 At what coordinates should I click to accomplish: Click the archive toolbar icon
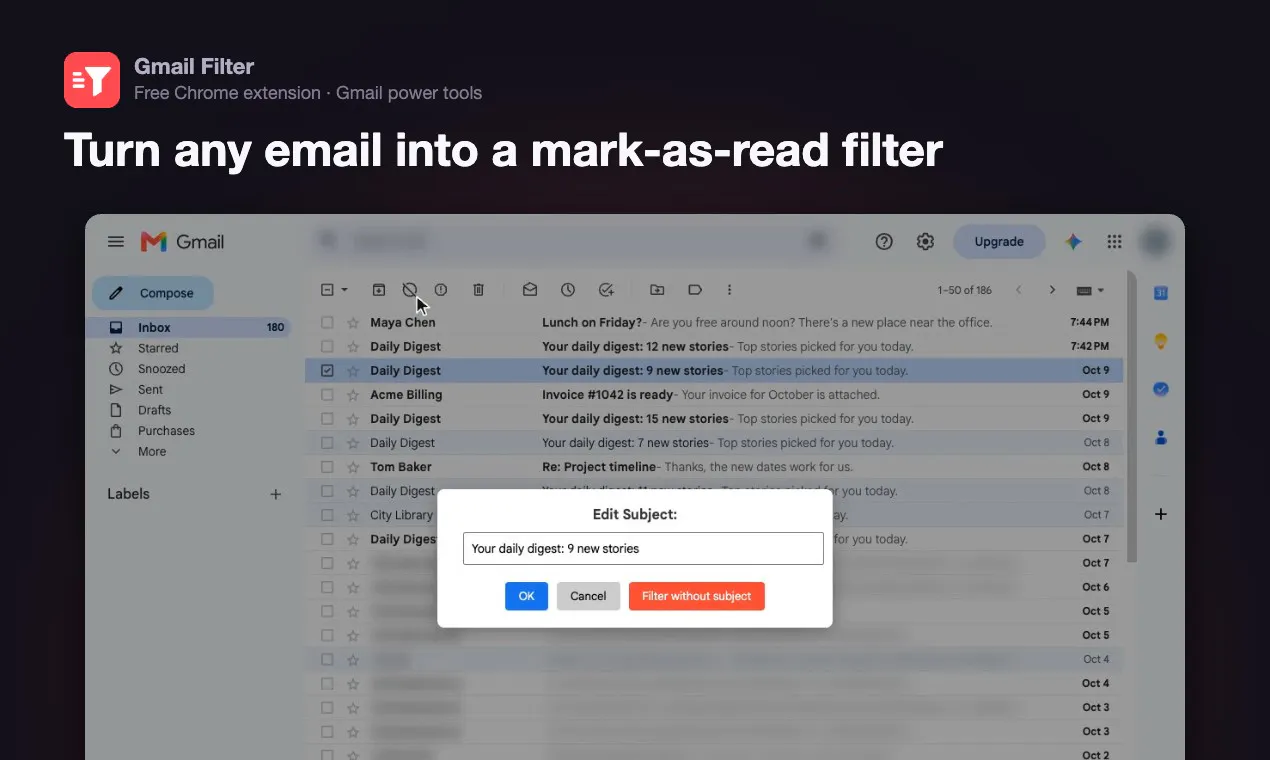[x=379, y=290]
